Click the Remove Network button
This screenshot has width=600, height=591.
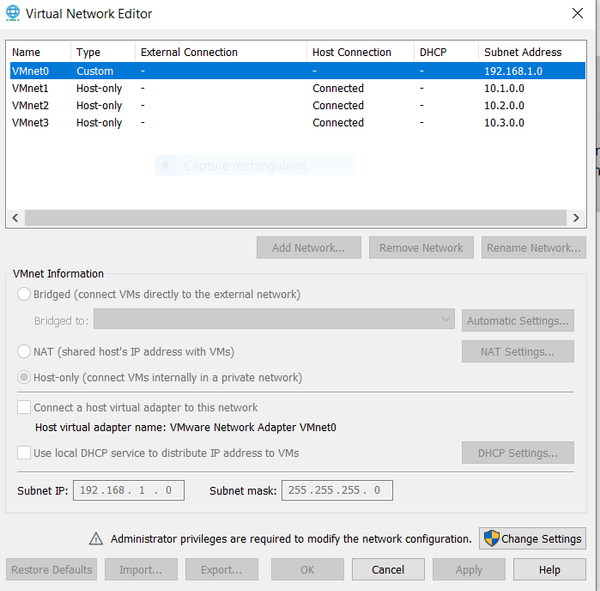pos(421,248)
